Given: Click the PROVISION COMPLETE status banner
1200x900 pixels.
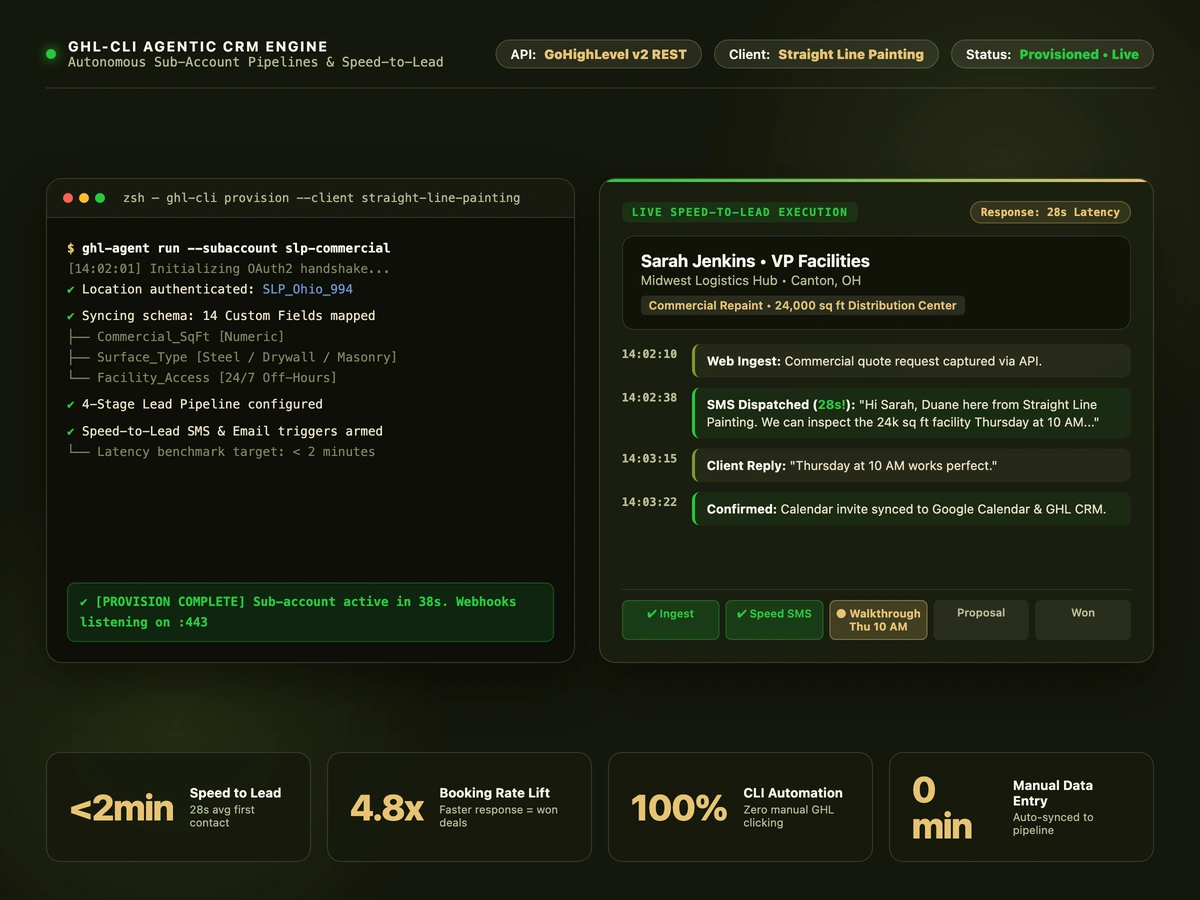Looking at the screenshot, I should pyautogui.click(x=310, y=612).
